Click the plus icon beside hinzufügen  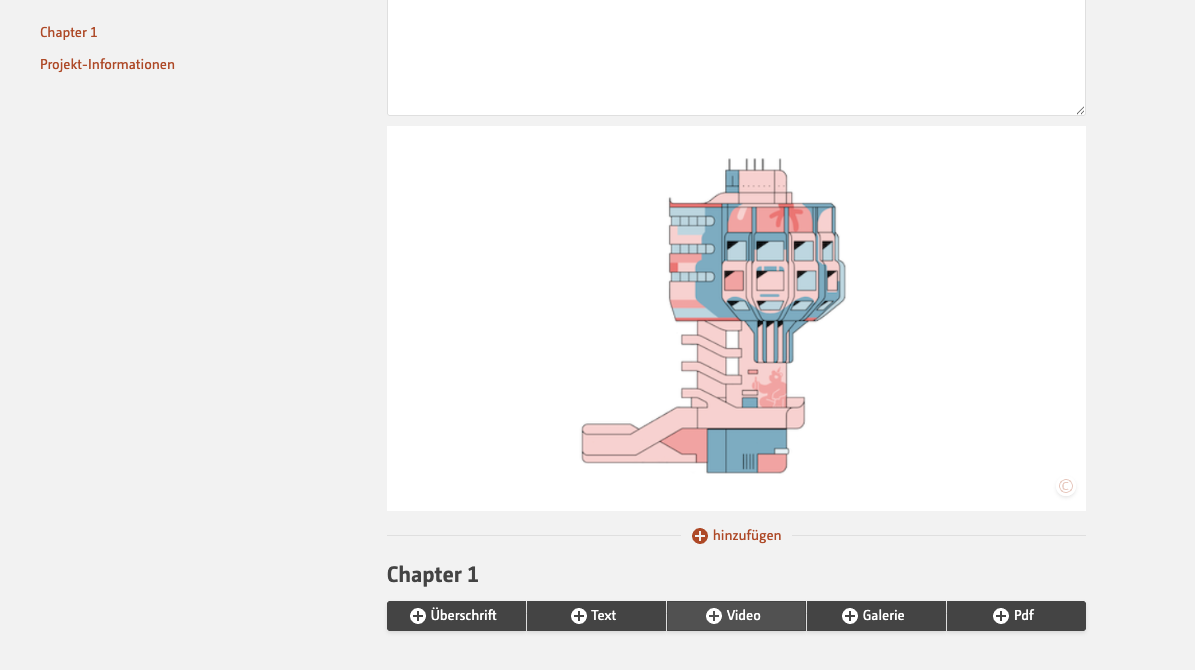pos(700,536)
